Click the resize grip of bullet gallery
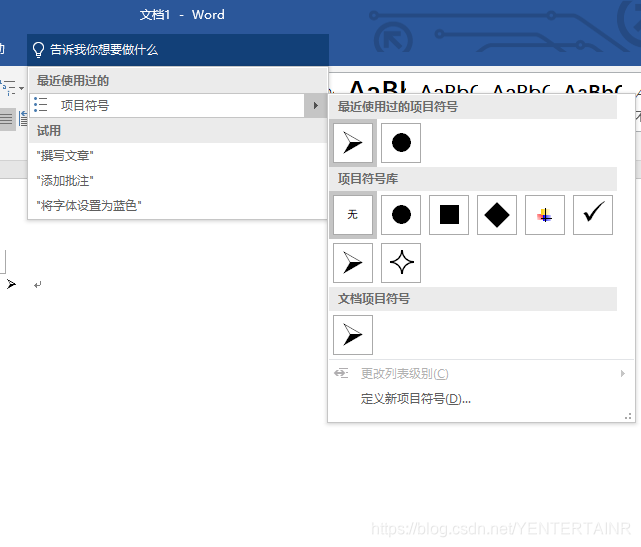 click(628, 417)
